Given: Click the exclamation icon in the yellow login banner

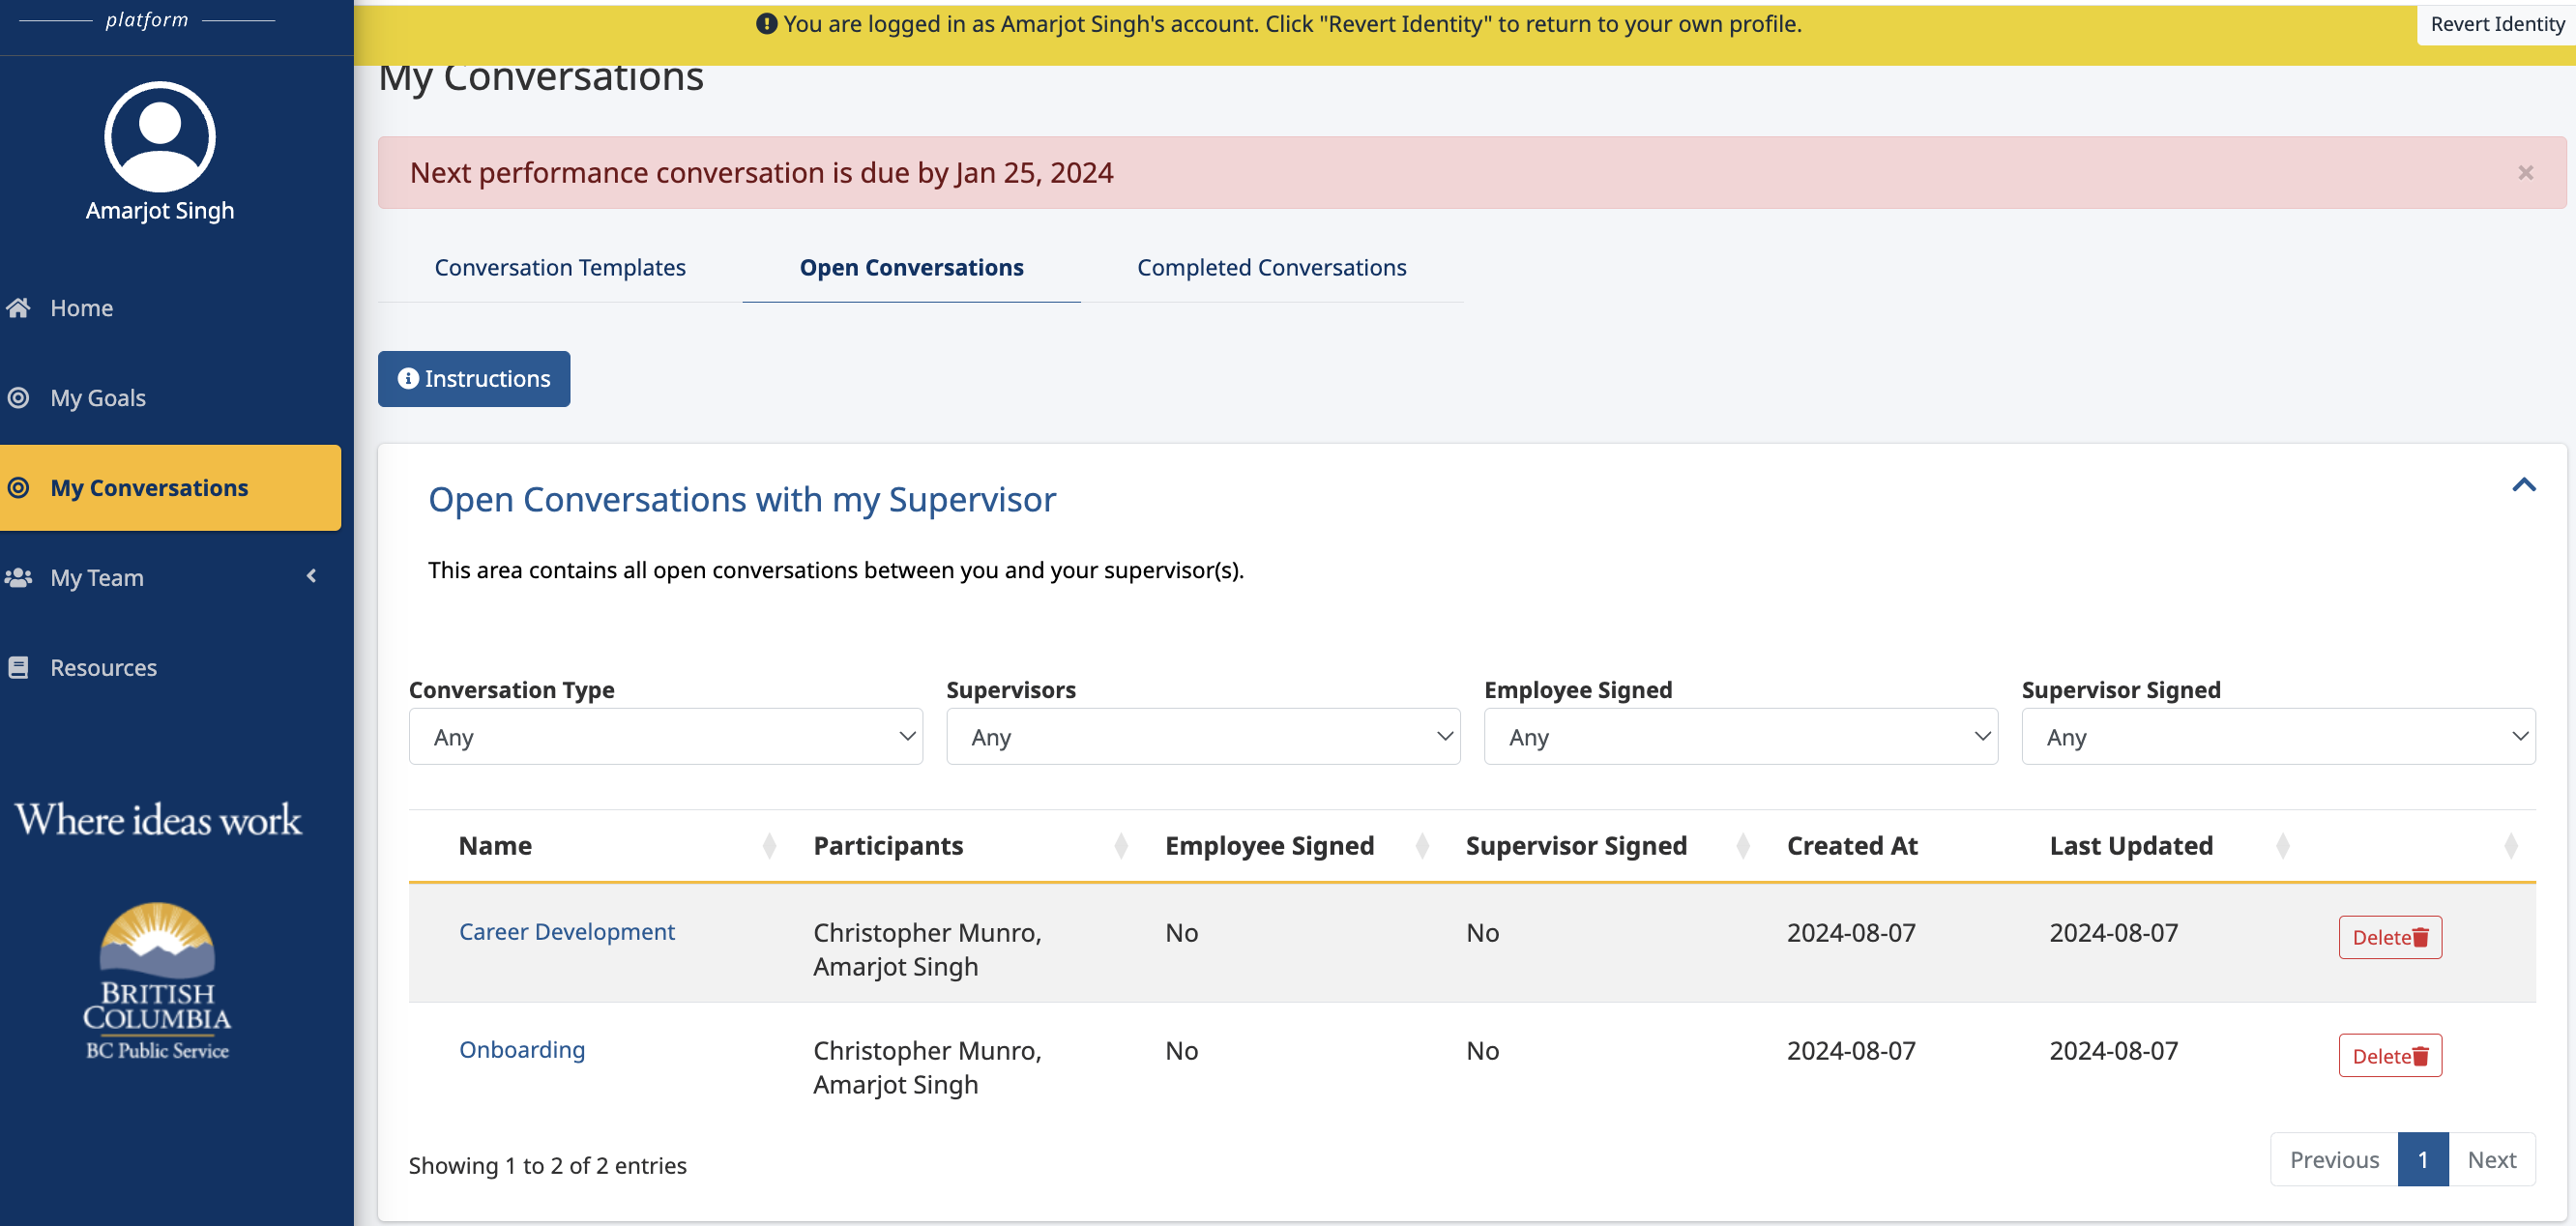Looking at the screenshot, I should point(767,24).
